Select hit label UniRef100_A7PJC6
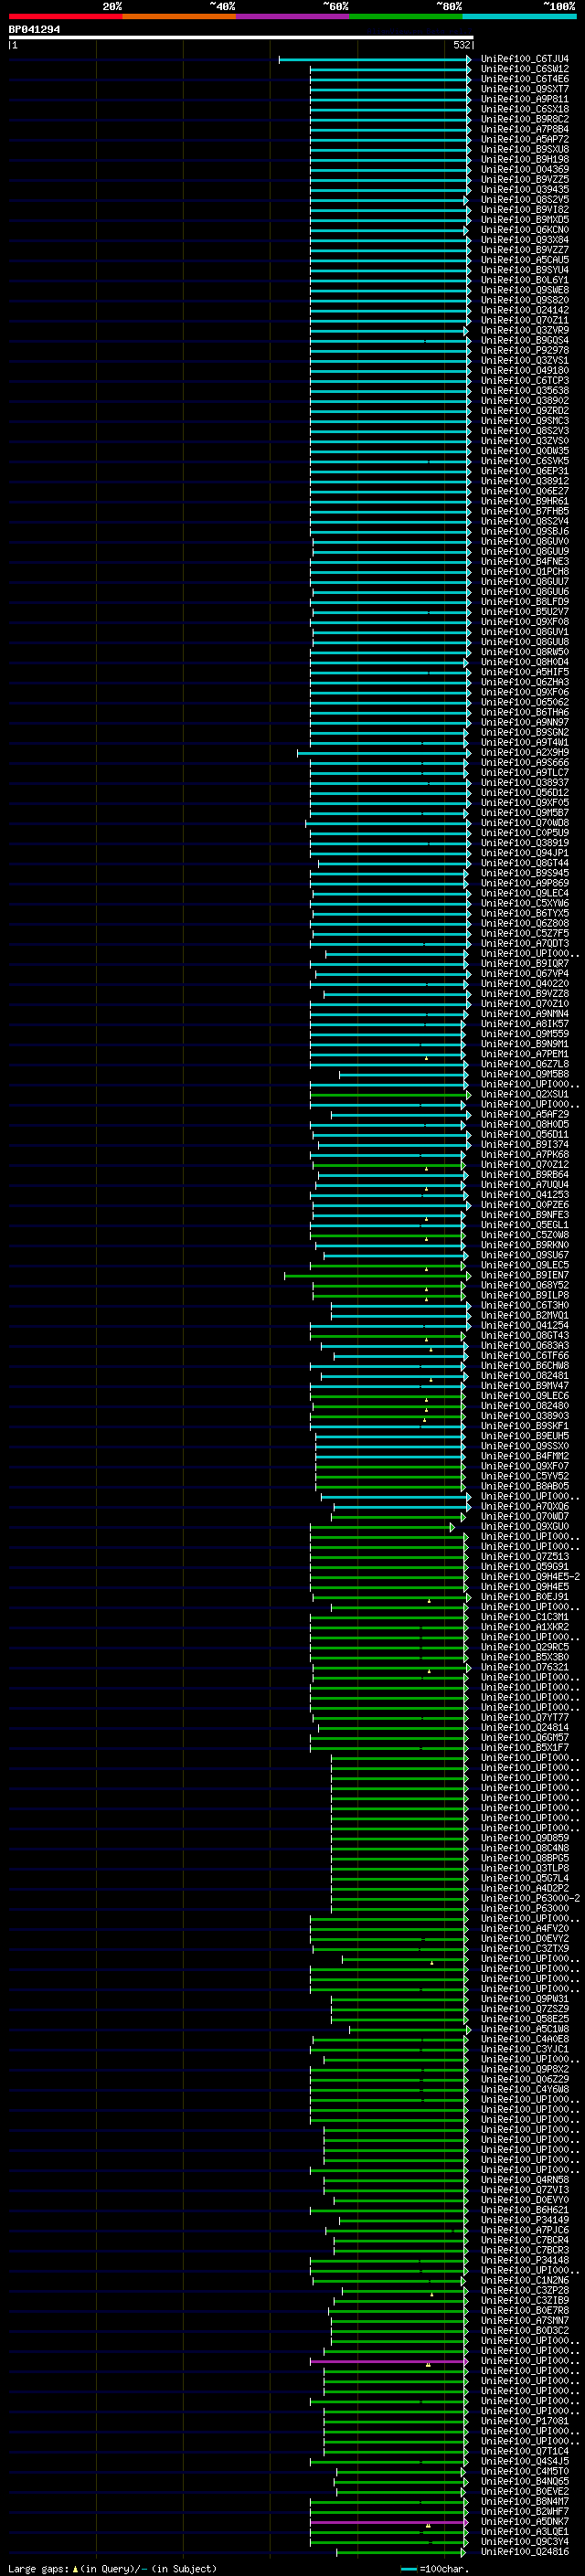585x2576 pixels. (524, 2231)
